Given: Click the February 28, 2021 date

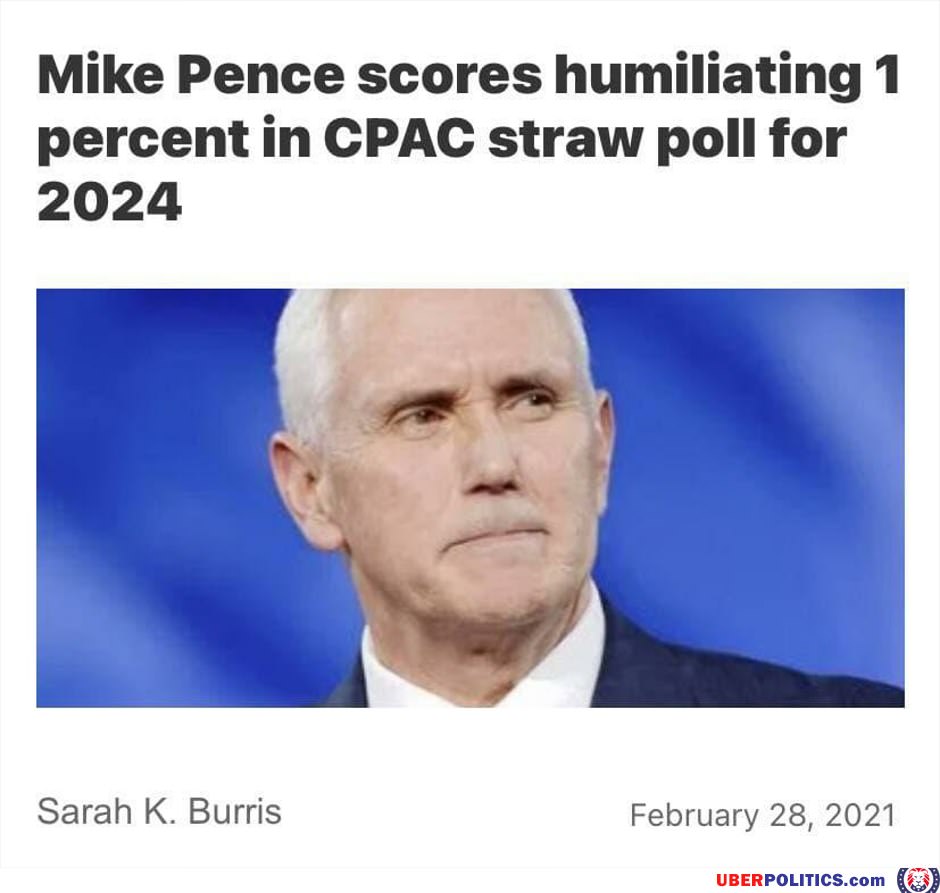Looking at the screenshot, I should [762, 815].
